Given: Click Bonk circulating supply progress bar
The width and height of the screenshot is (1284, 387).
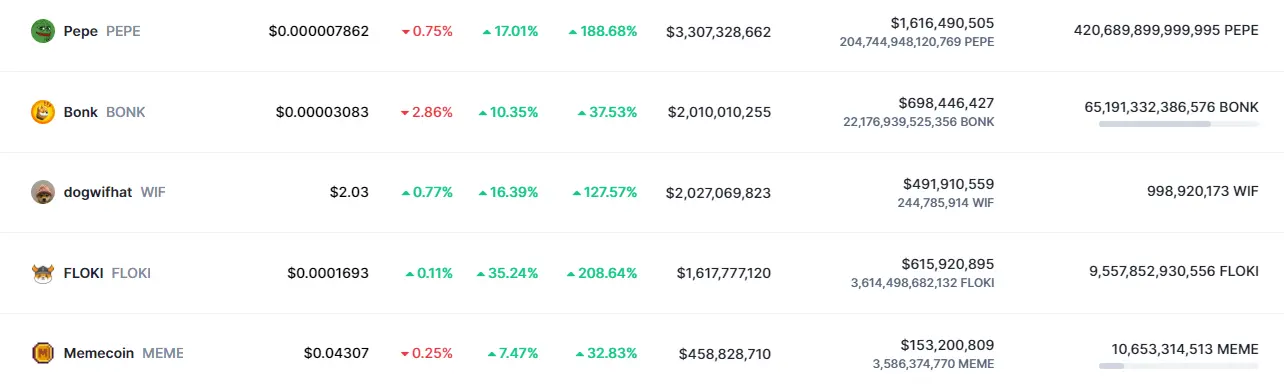Looking at the screenshot, I should click(x=1178, y=124).
